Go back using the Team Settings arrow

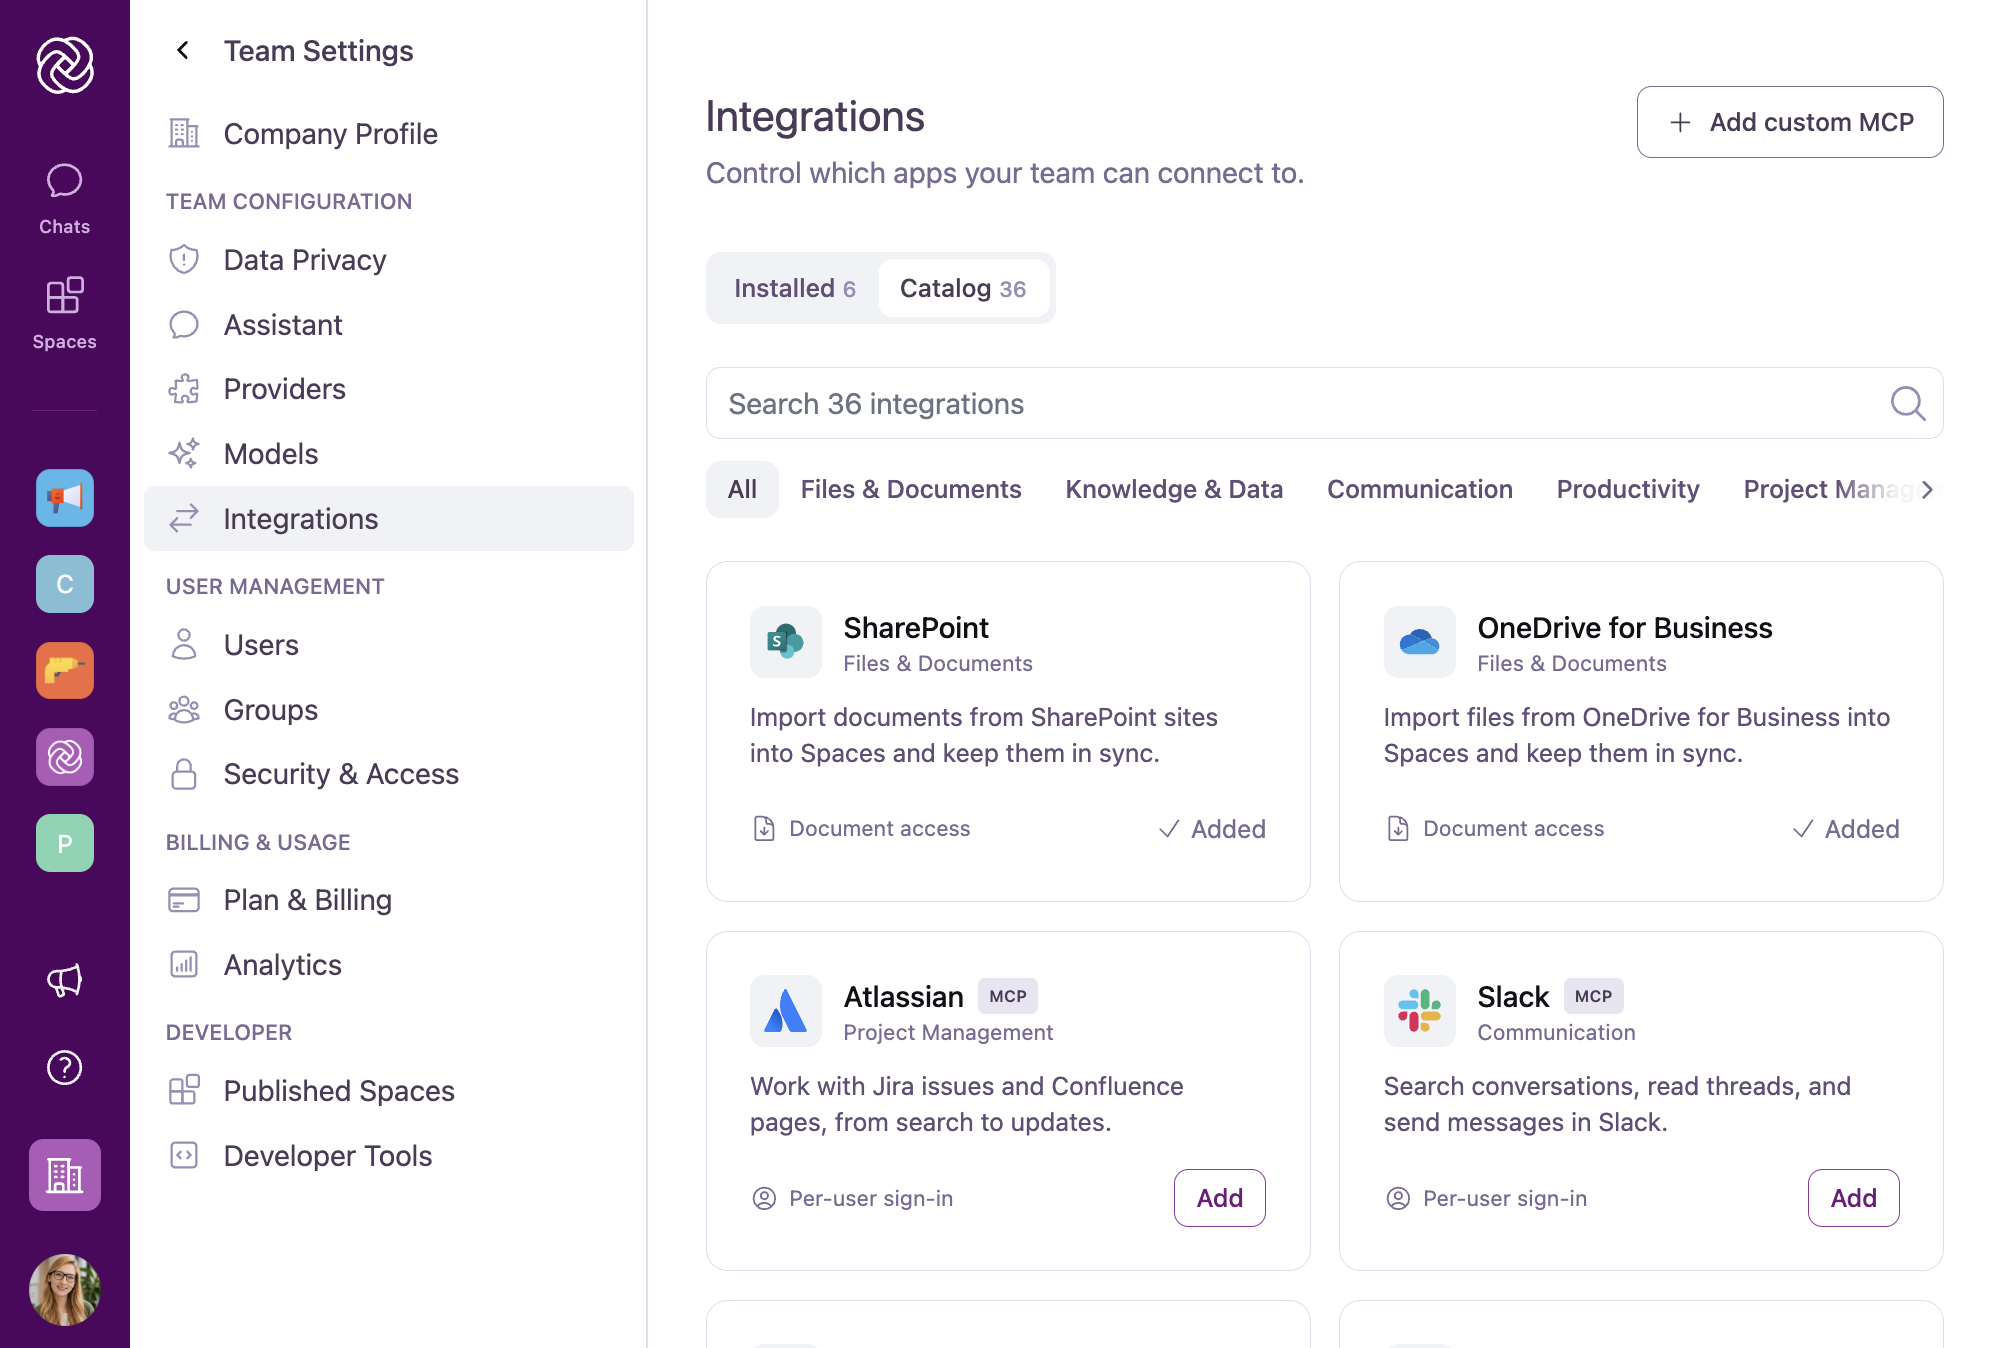(183, 50)
